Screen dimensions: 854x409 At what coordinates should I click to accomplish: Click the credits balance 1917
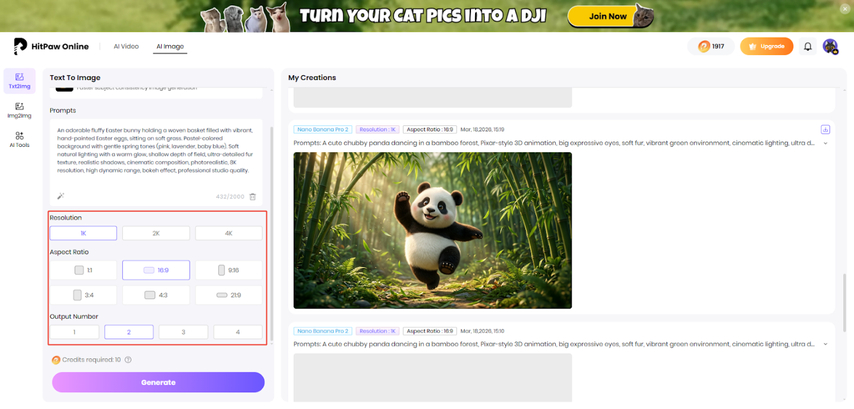click(711, 46)
